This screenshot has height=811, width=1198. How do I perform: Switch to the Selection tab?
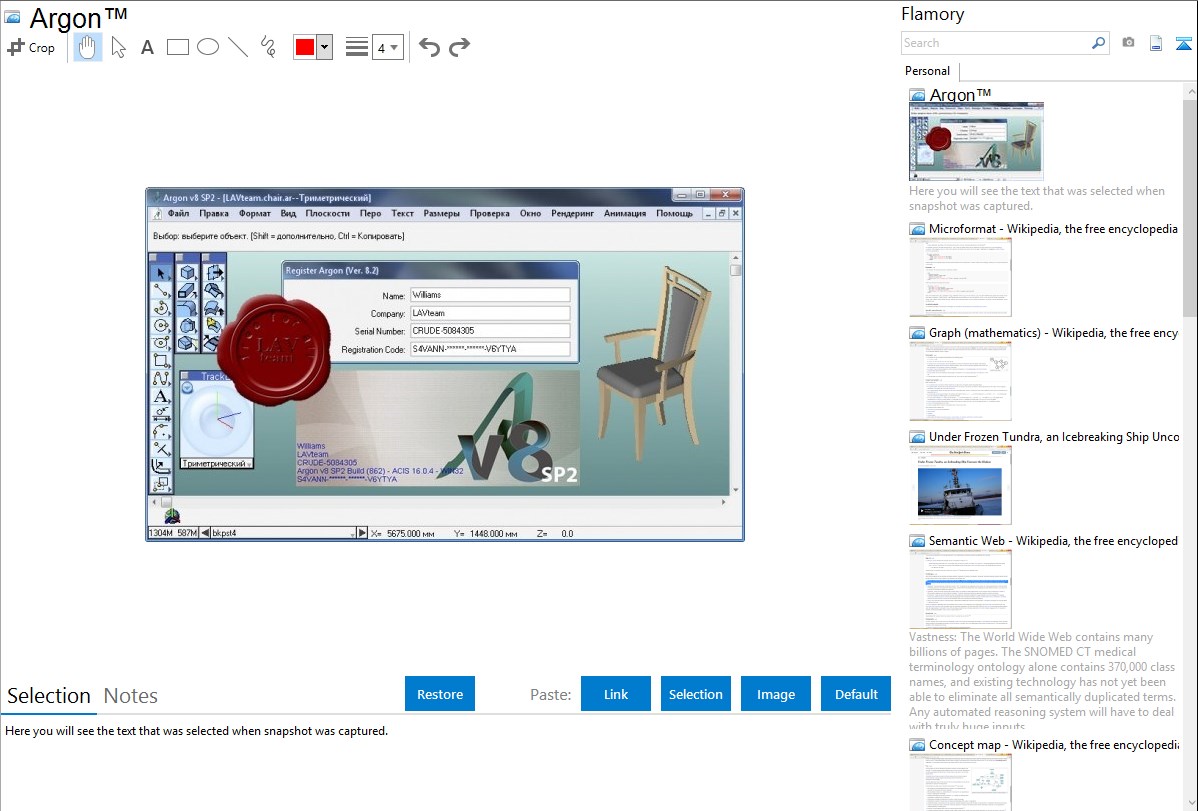[x=49, y=696]
